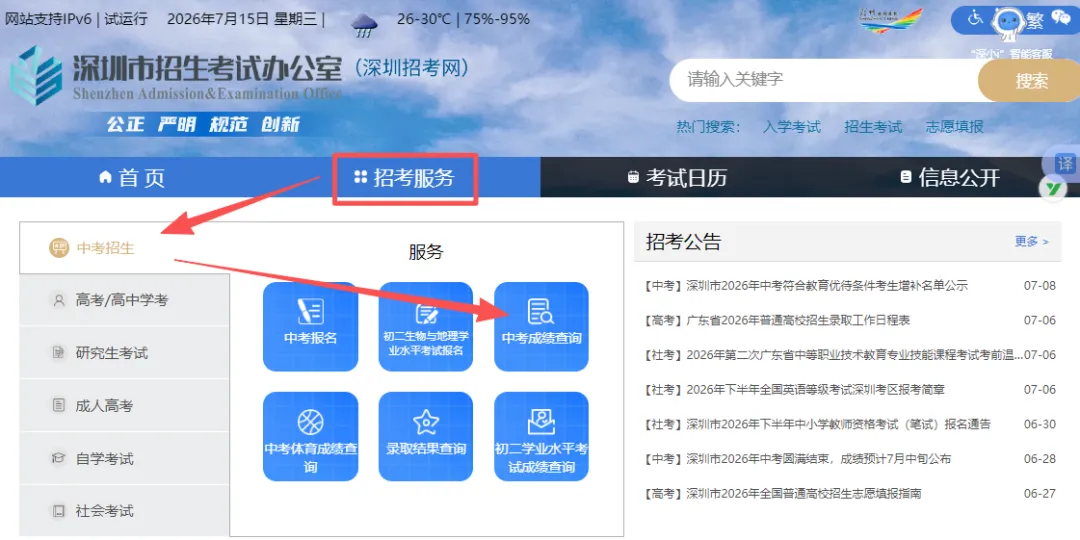Open notice 深圳市2026年中考圆满结束
The image size is (1080, 540).
click(798, 459)
